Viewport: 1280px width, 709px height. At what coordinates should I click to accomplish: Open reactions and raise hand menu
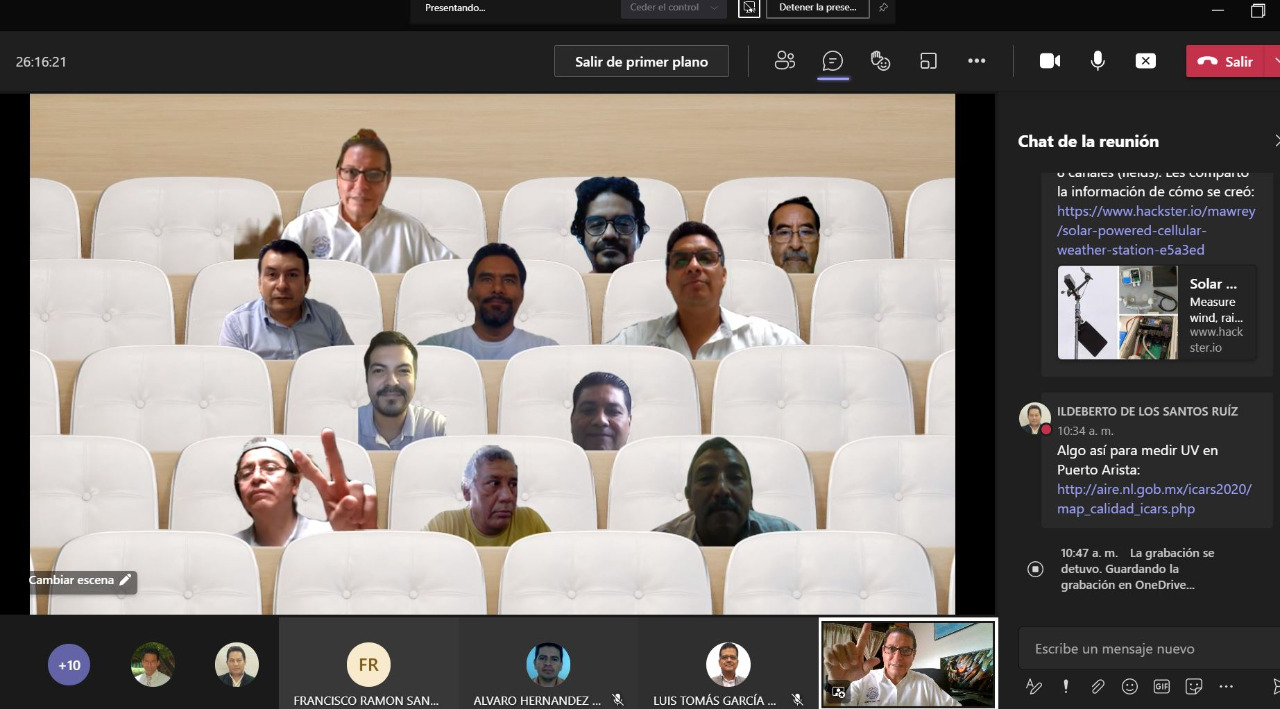[880, 61]
